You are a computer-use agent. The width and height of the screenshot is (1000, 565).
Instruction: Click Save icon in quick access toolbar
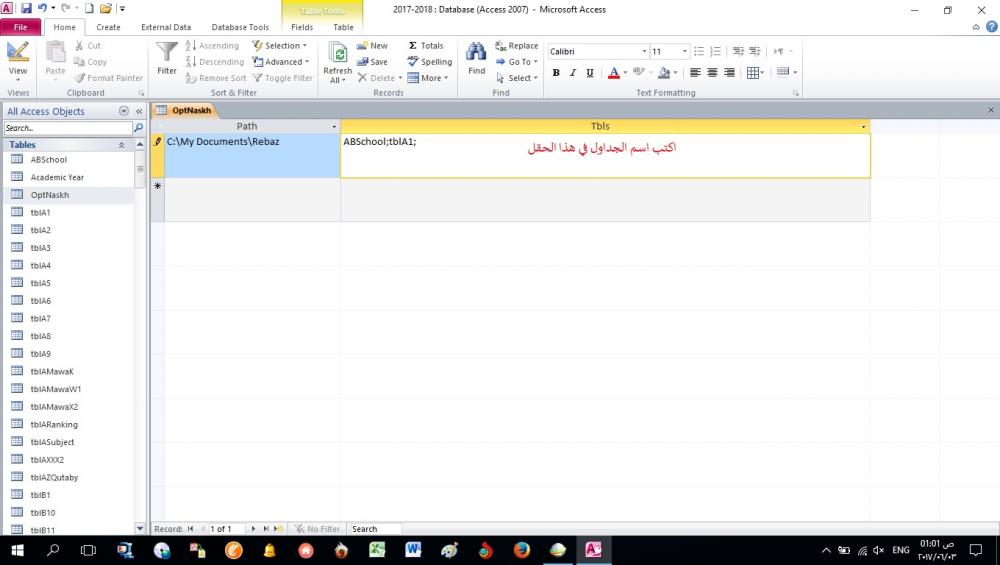(26, 8)
